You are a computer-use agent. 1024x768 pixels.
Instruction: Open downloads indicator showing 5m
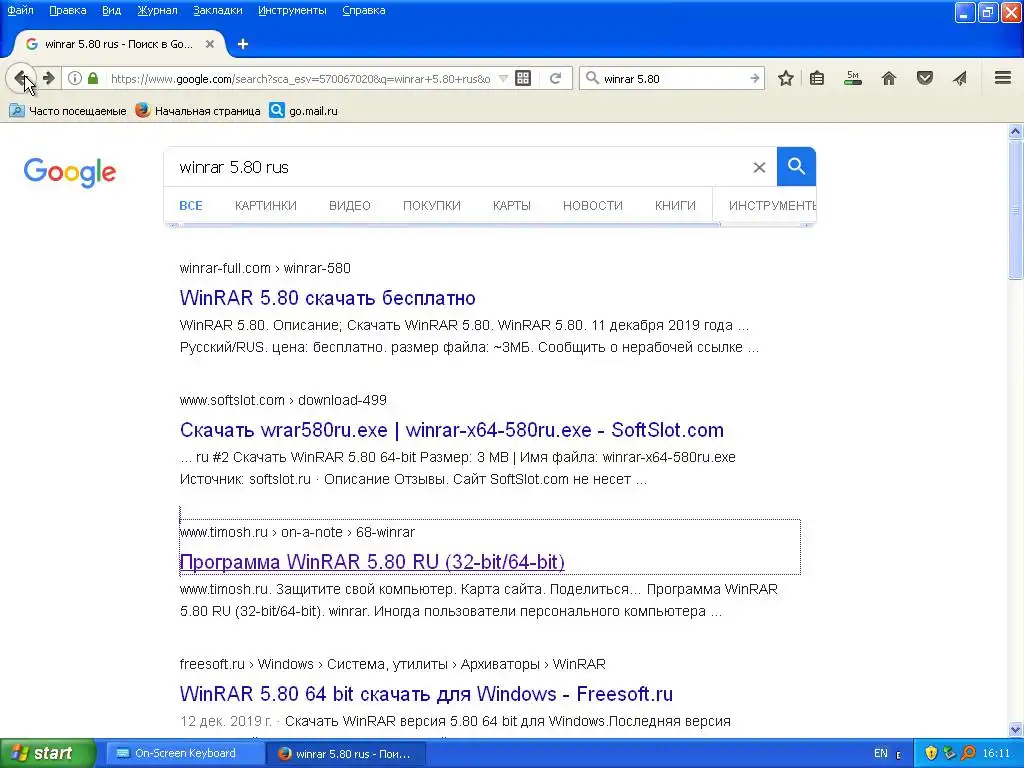(853, 78)
